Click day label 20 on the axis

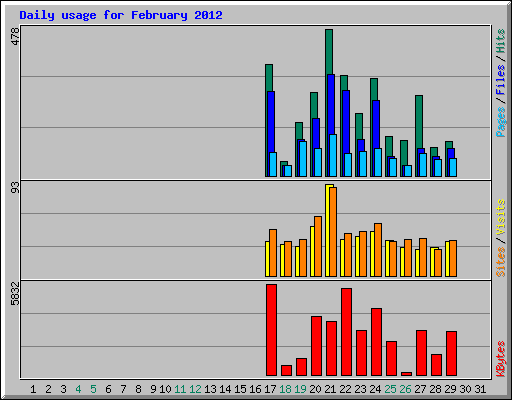[x=315, y=389]
